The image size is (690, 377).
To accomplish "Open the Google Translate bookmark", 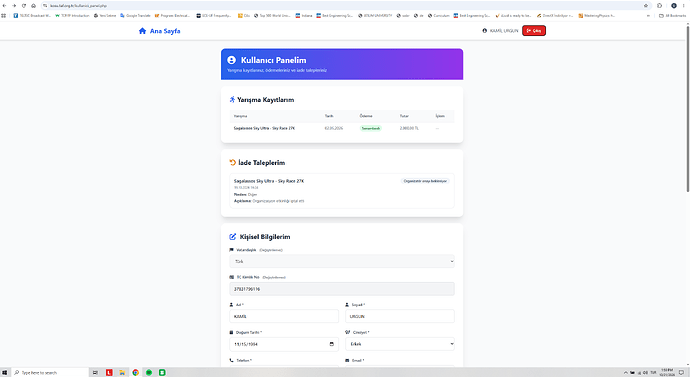I will pos(136,15).
